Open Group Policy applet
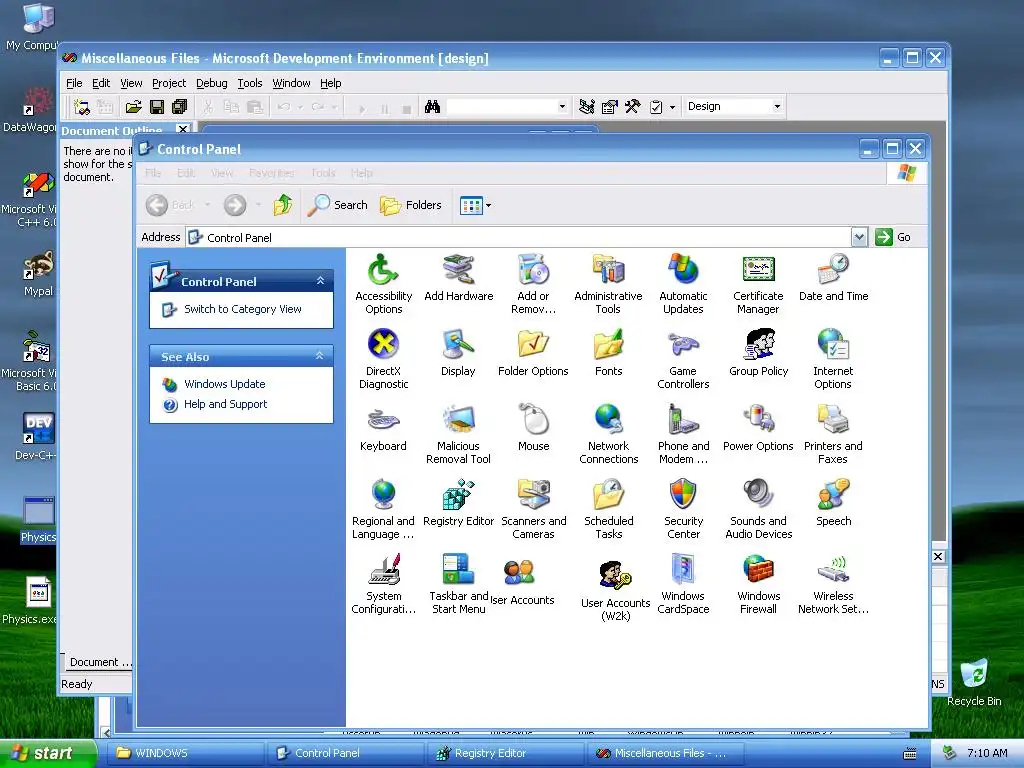1024x768 pixels. (x=758, y=354)
